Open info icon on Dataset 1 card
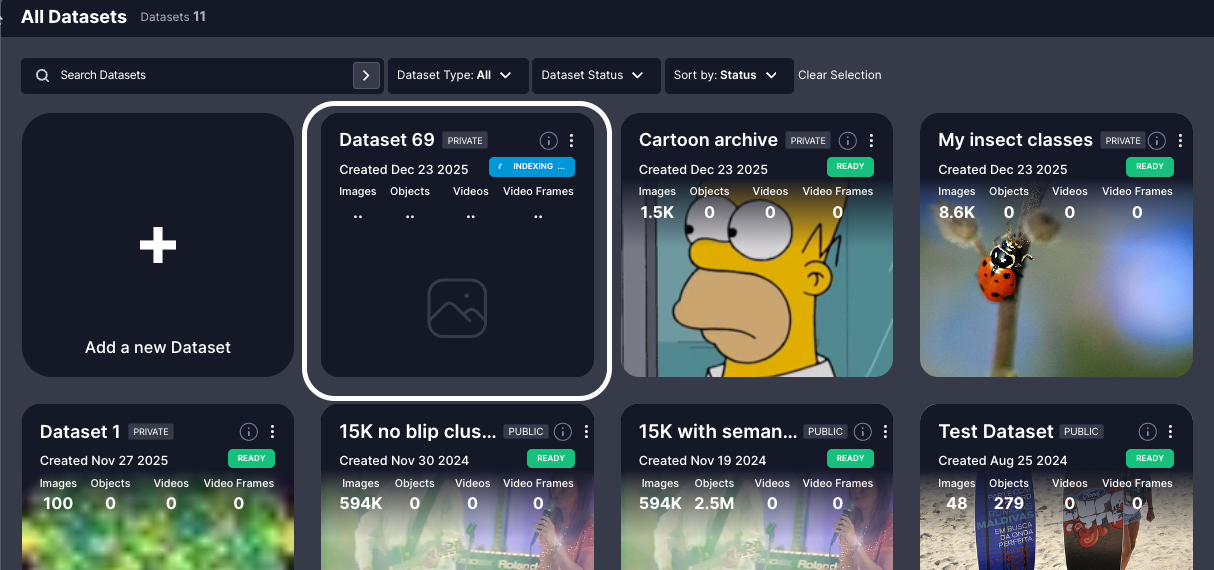1214x570 pixels. 249,432
